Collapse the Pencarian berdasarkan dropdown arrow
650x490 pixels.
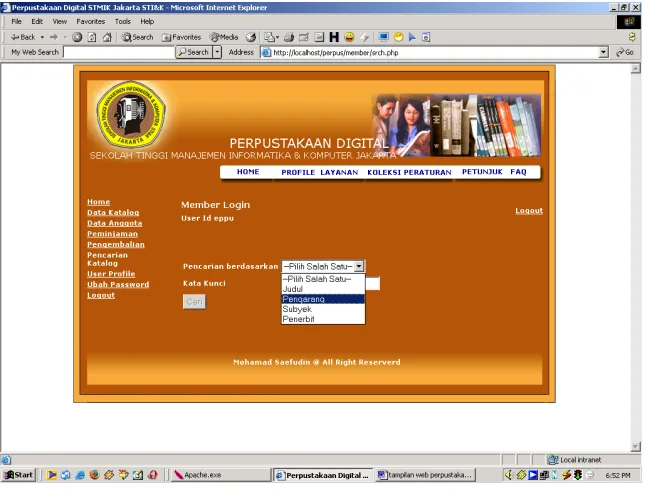pyautogui.click(x=359, y=266)
